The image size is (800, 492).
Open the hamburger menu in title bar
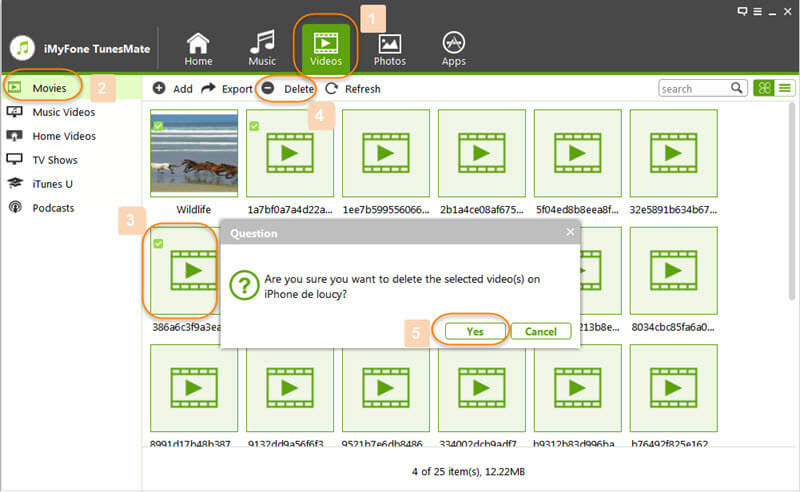(x=758, y=11)
